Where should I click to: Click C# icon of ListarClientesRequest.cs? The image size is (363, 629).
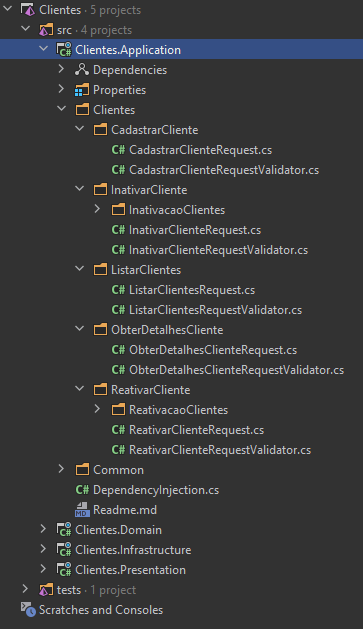tap(118, 290)
